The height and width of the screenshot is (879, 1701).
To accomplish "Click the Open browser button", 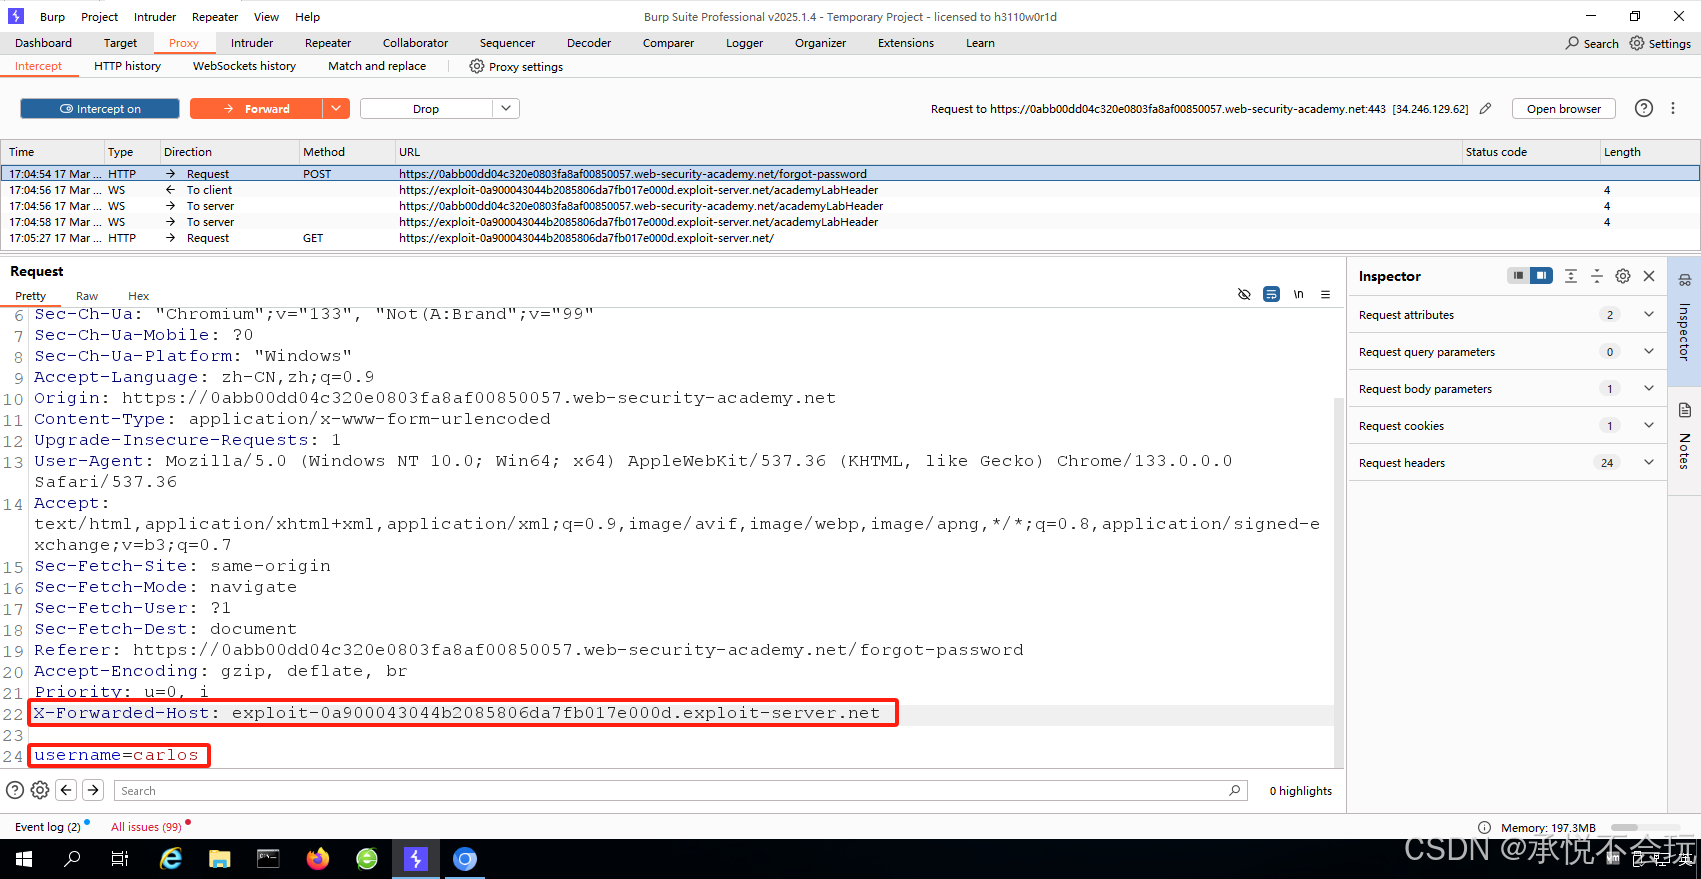I will coord(1563,109).
